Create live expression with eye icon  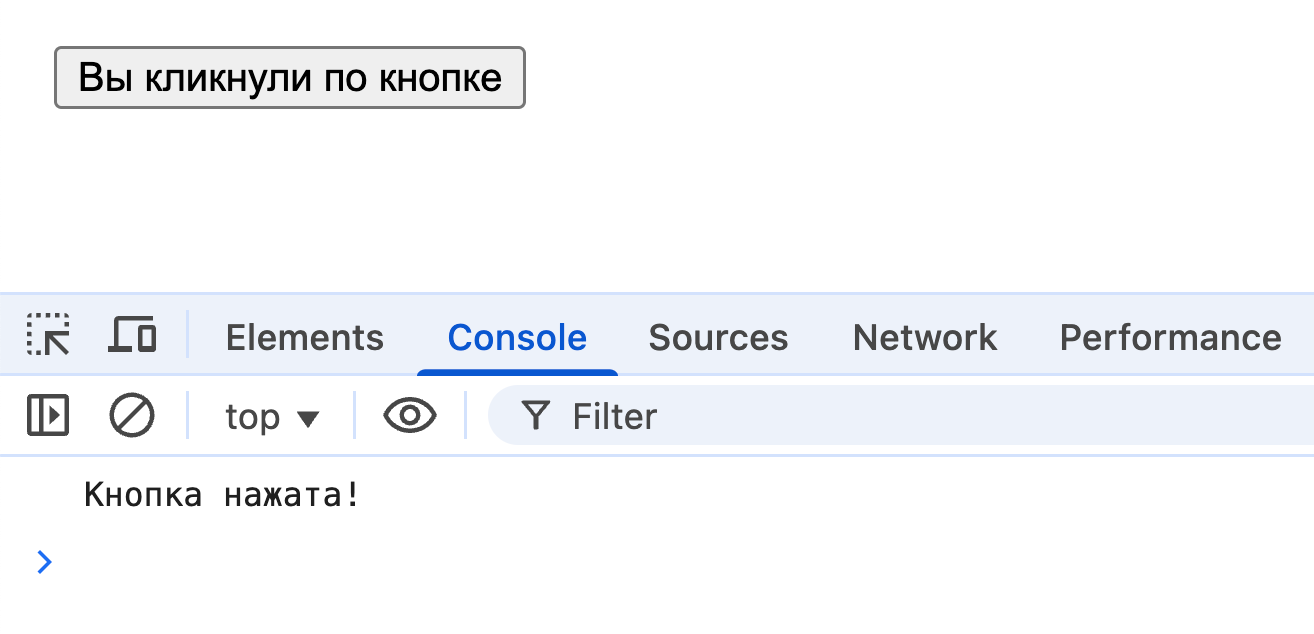[x=410, y=415]
